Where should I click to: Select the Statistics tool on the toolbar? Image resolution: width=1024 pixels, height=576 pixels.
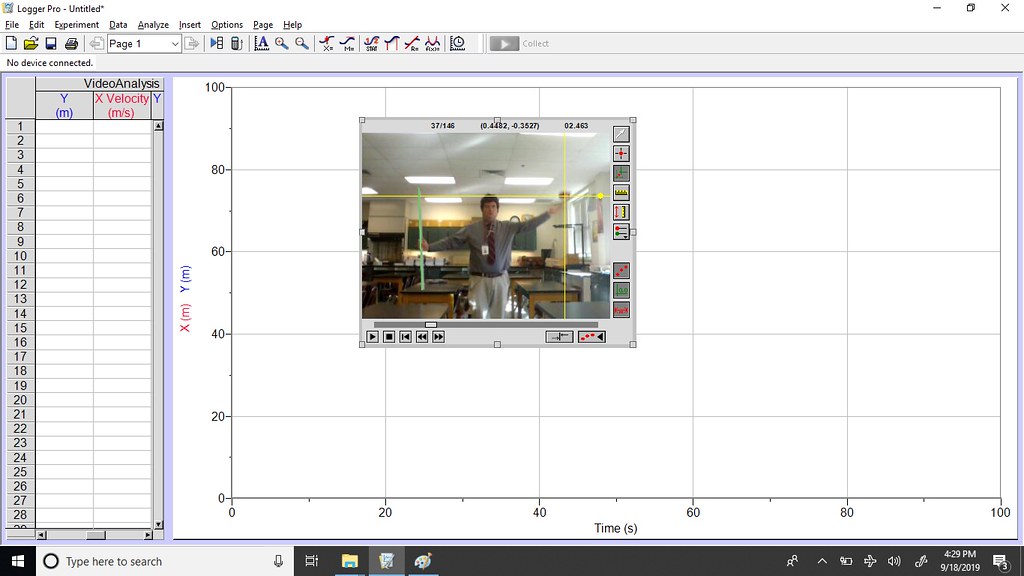[x=370, y=44]
